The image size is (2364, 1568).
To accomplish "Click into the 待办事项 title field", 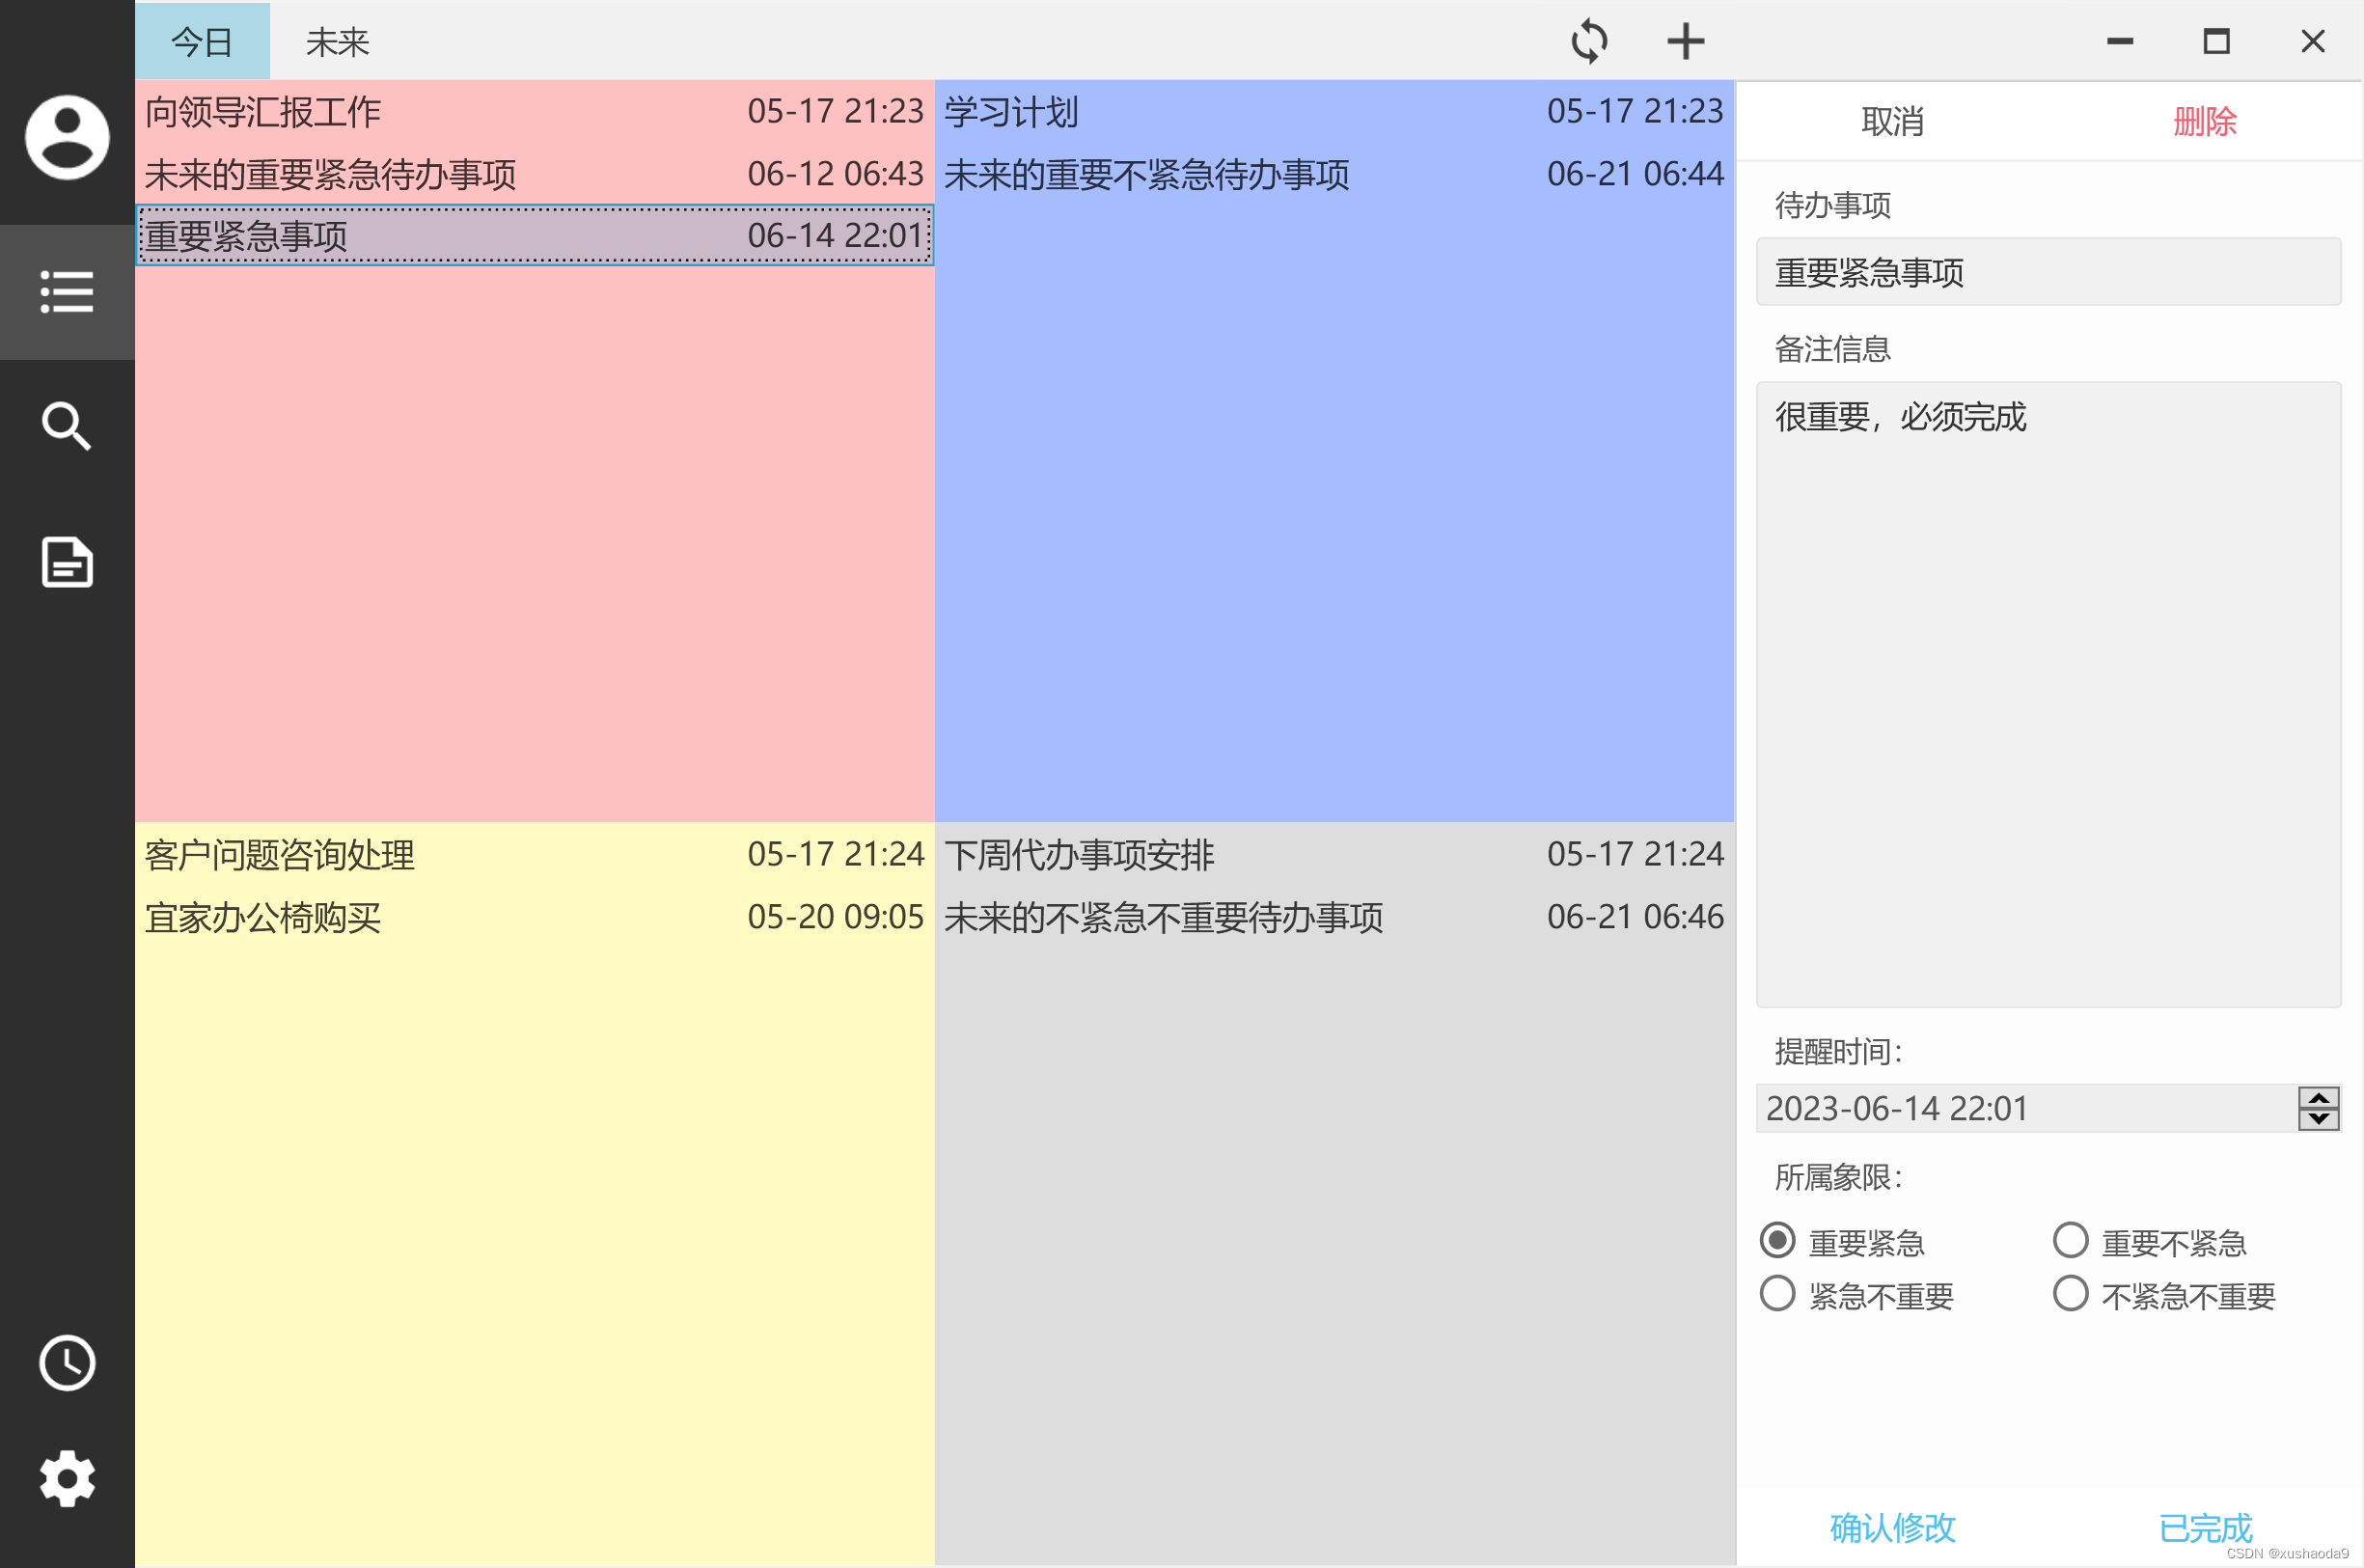I will [2047, 272].
